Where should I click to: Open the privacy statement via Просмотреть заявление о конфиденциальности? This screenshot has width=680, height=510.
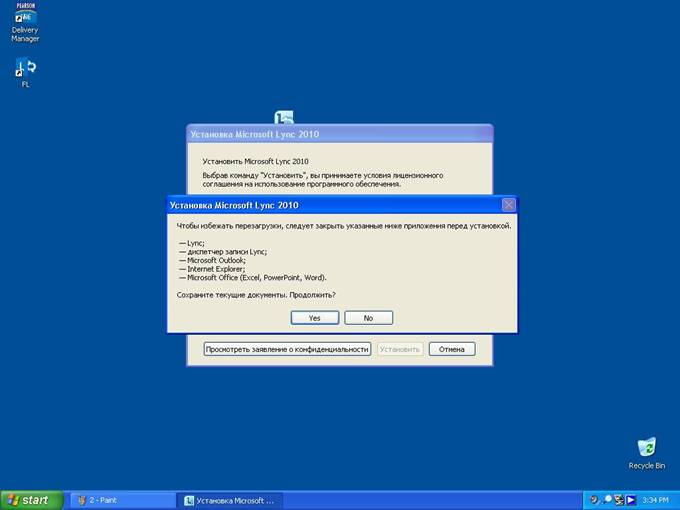[287, 349]
